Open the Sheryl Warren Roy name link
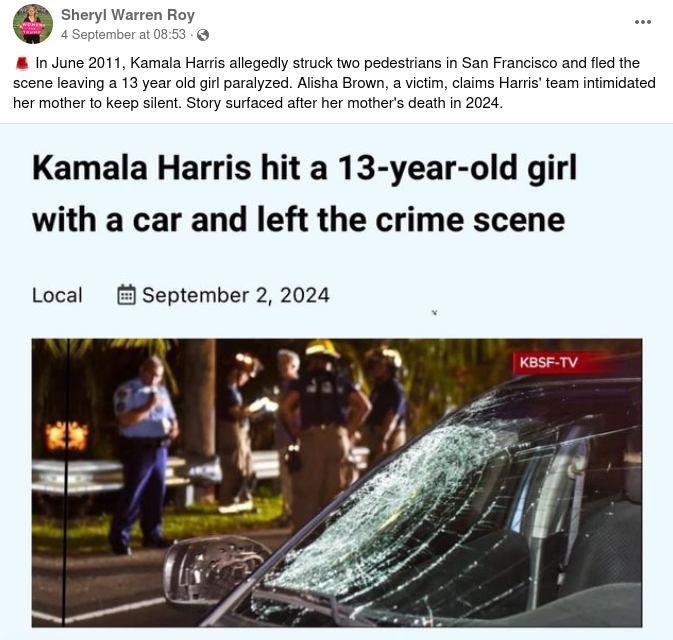 128,15
